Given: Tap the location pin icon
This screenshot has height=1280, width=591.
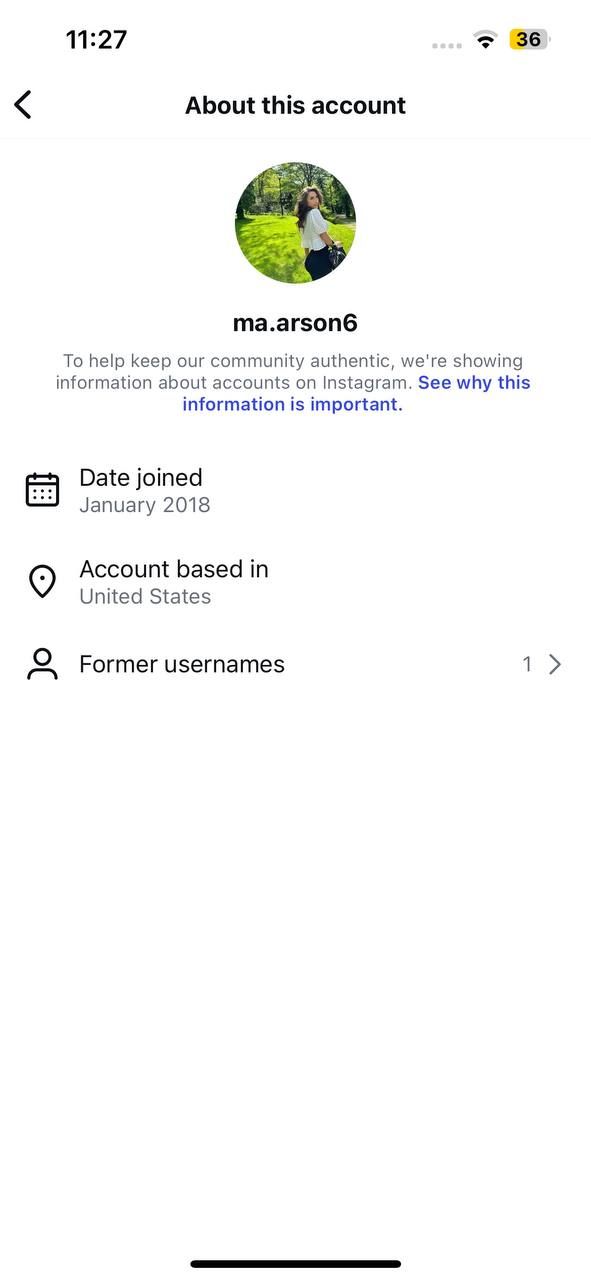Looking at the screenshot, I should 42,581.
